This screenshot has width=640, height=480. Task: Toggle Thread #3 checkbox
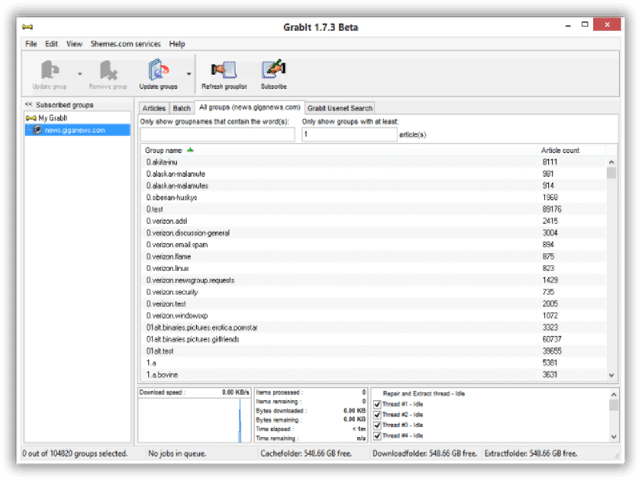tap(378, 425)
